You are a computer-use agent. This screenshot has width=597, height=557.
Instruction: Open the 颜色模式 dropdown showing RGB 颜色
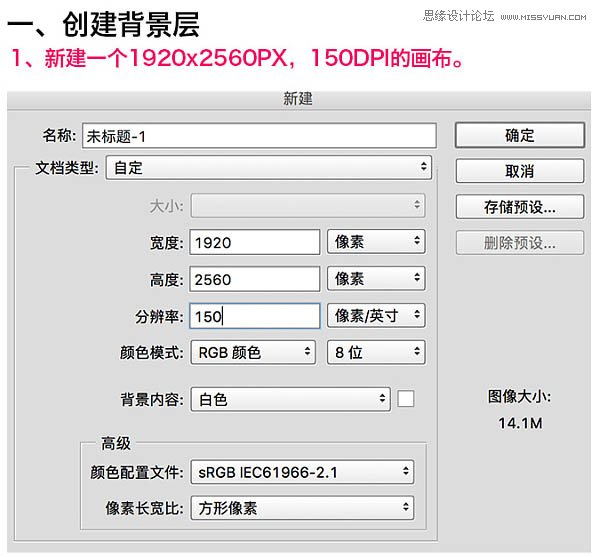[x=253, y=352]
